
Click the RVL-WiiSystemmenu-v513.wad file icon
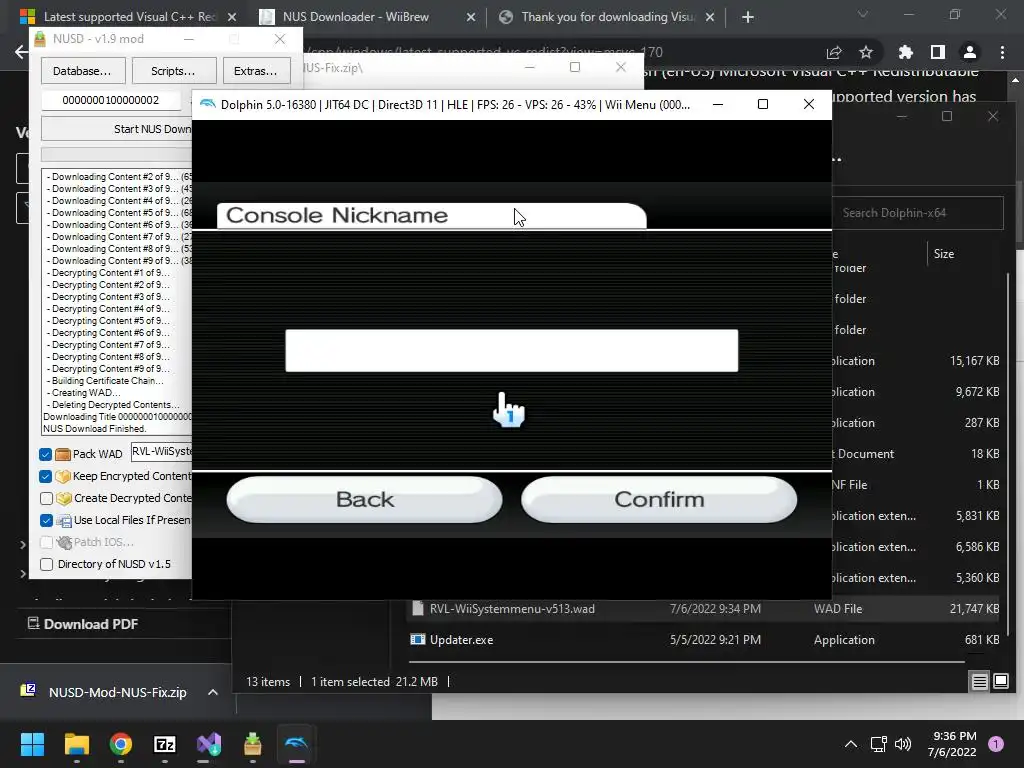418,609
